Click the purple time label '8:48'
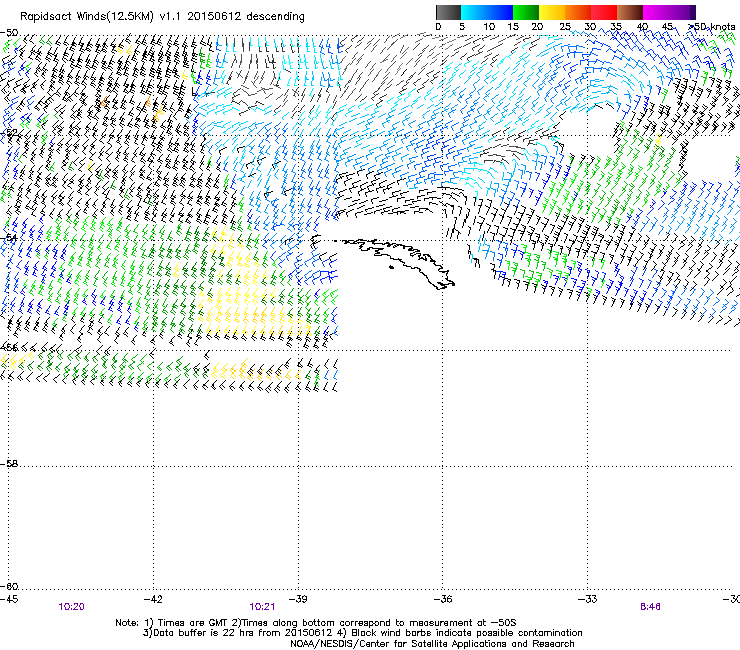The image size is (740, 650). tap(650, 607)
